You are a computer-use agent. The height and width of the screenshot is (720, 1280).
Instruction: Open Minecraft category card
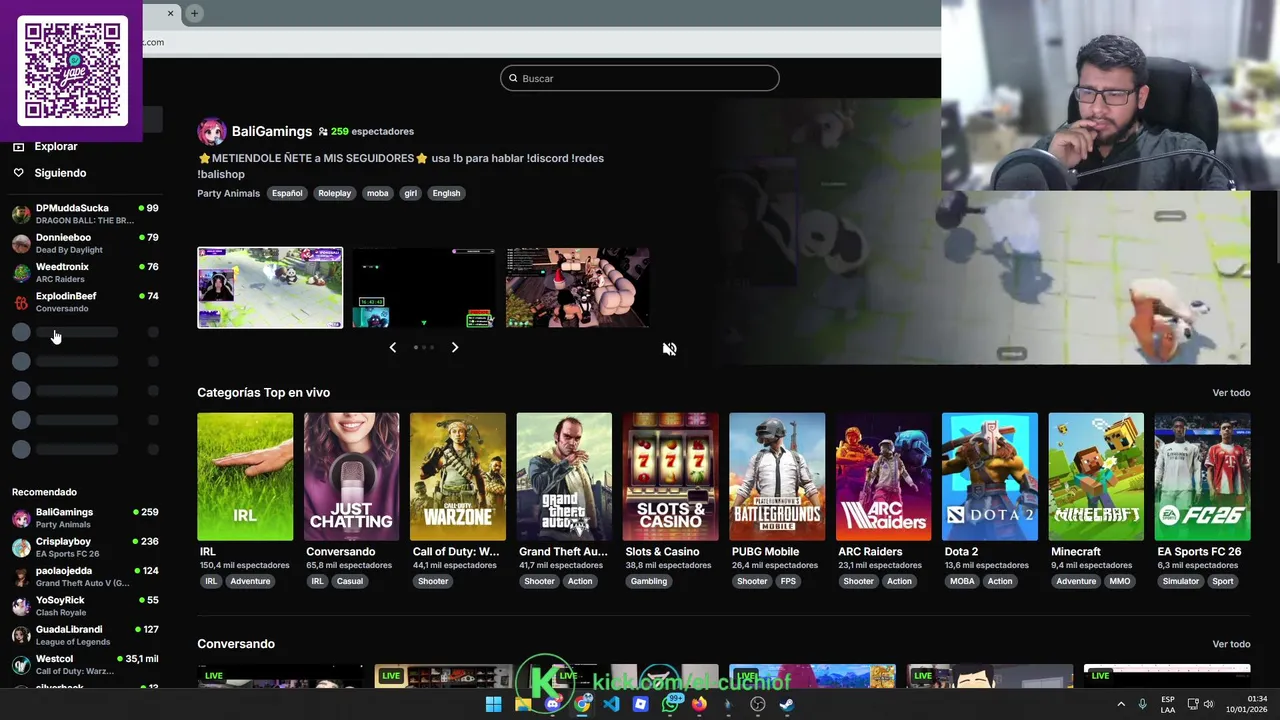click(x=1096, y=477)
